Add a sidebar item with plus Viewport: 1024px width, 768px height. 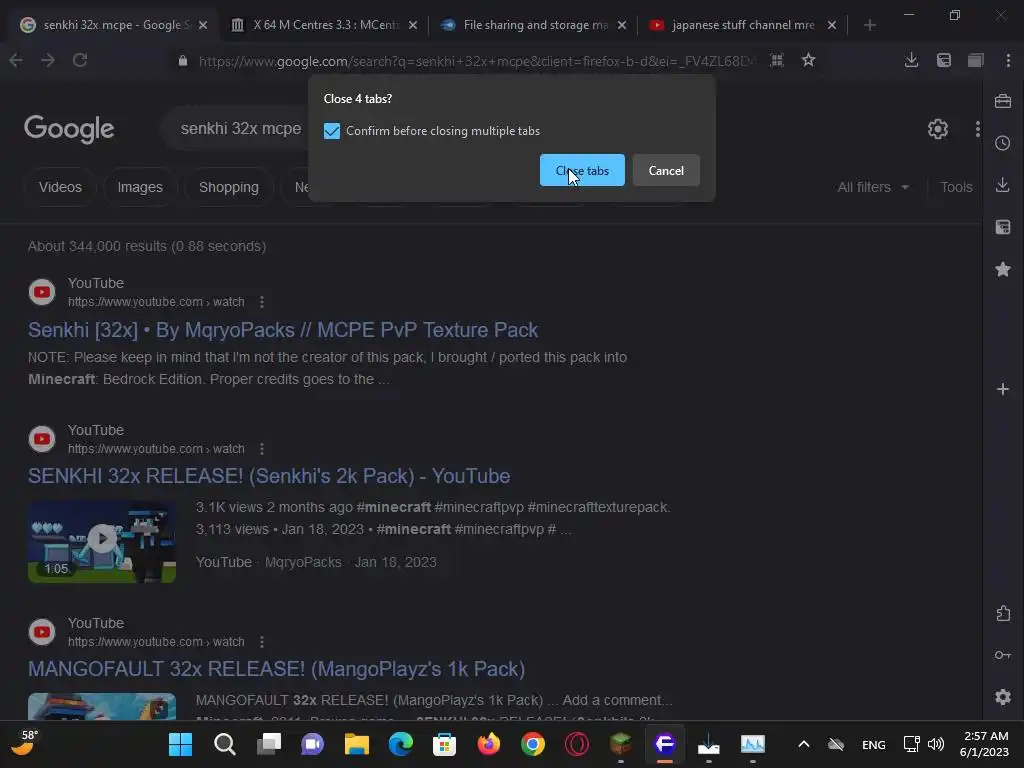point(1003,389)
